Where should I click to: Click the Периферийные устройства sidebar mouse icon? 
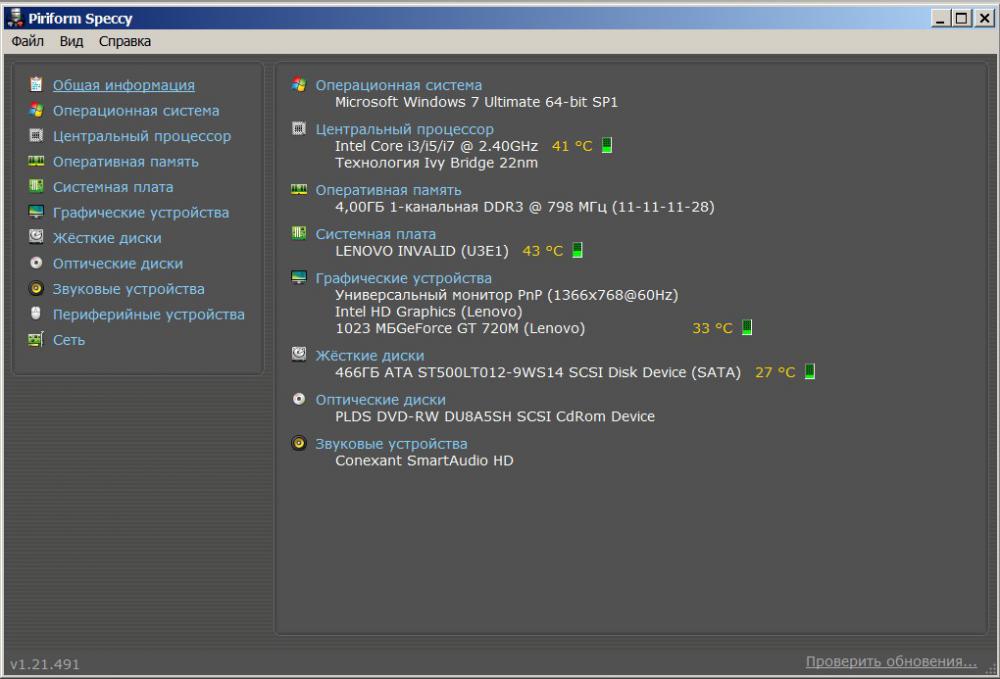point(36,314)
